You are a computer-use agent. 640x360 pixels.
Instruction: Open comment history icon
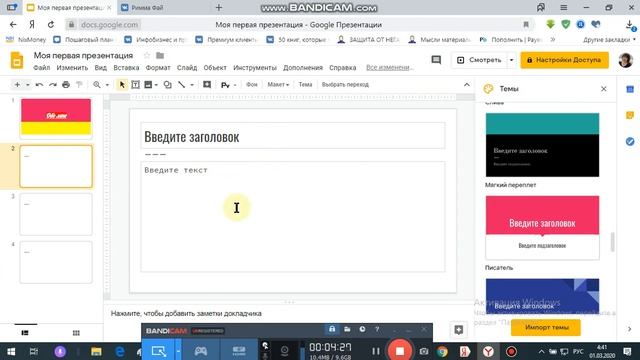coord(436,60)
